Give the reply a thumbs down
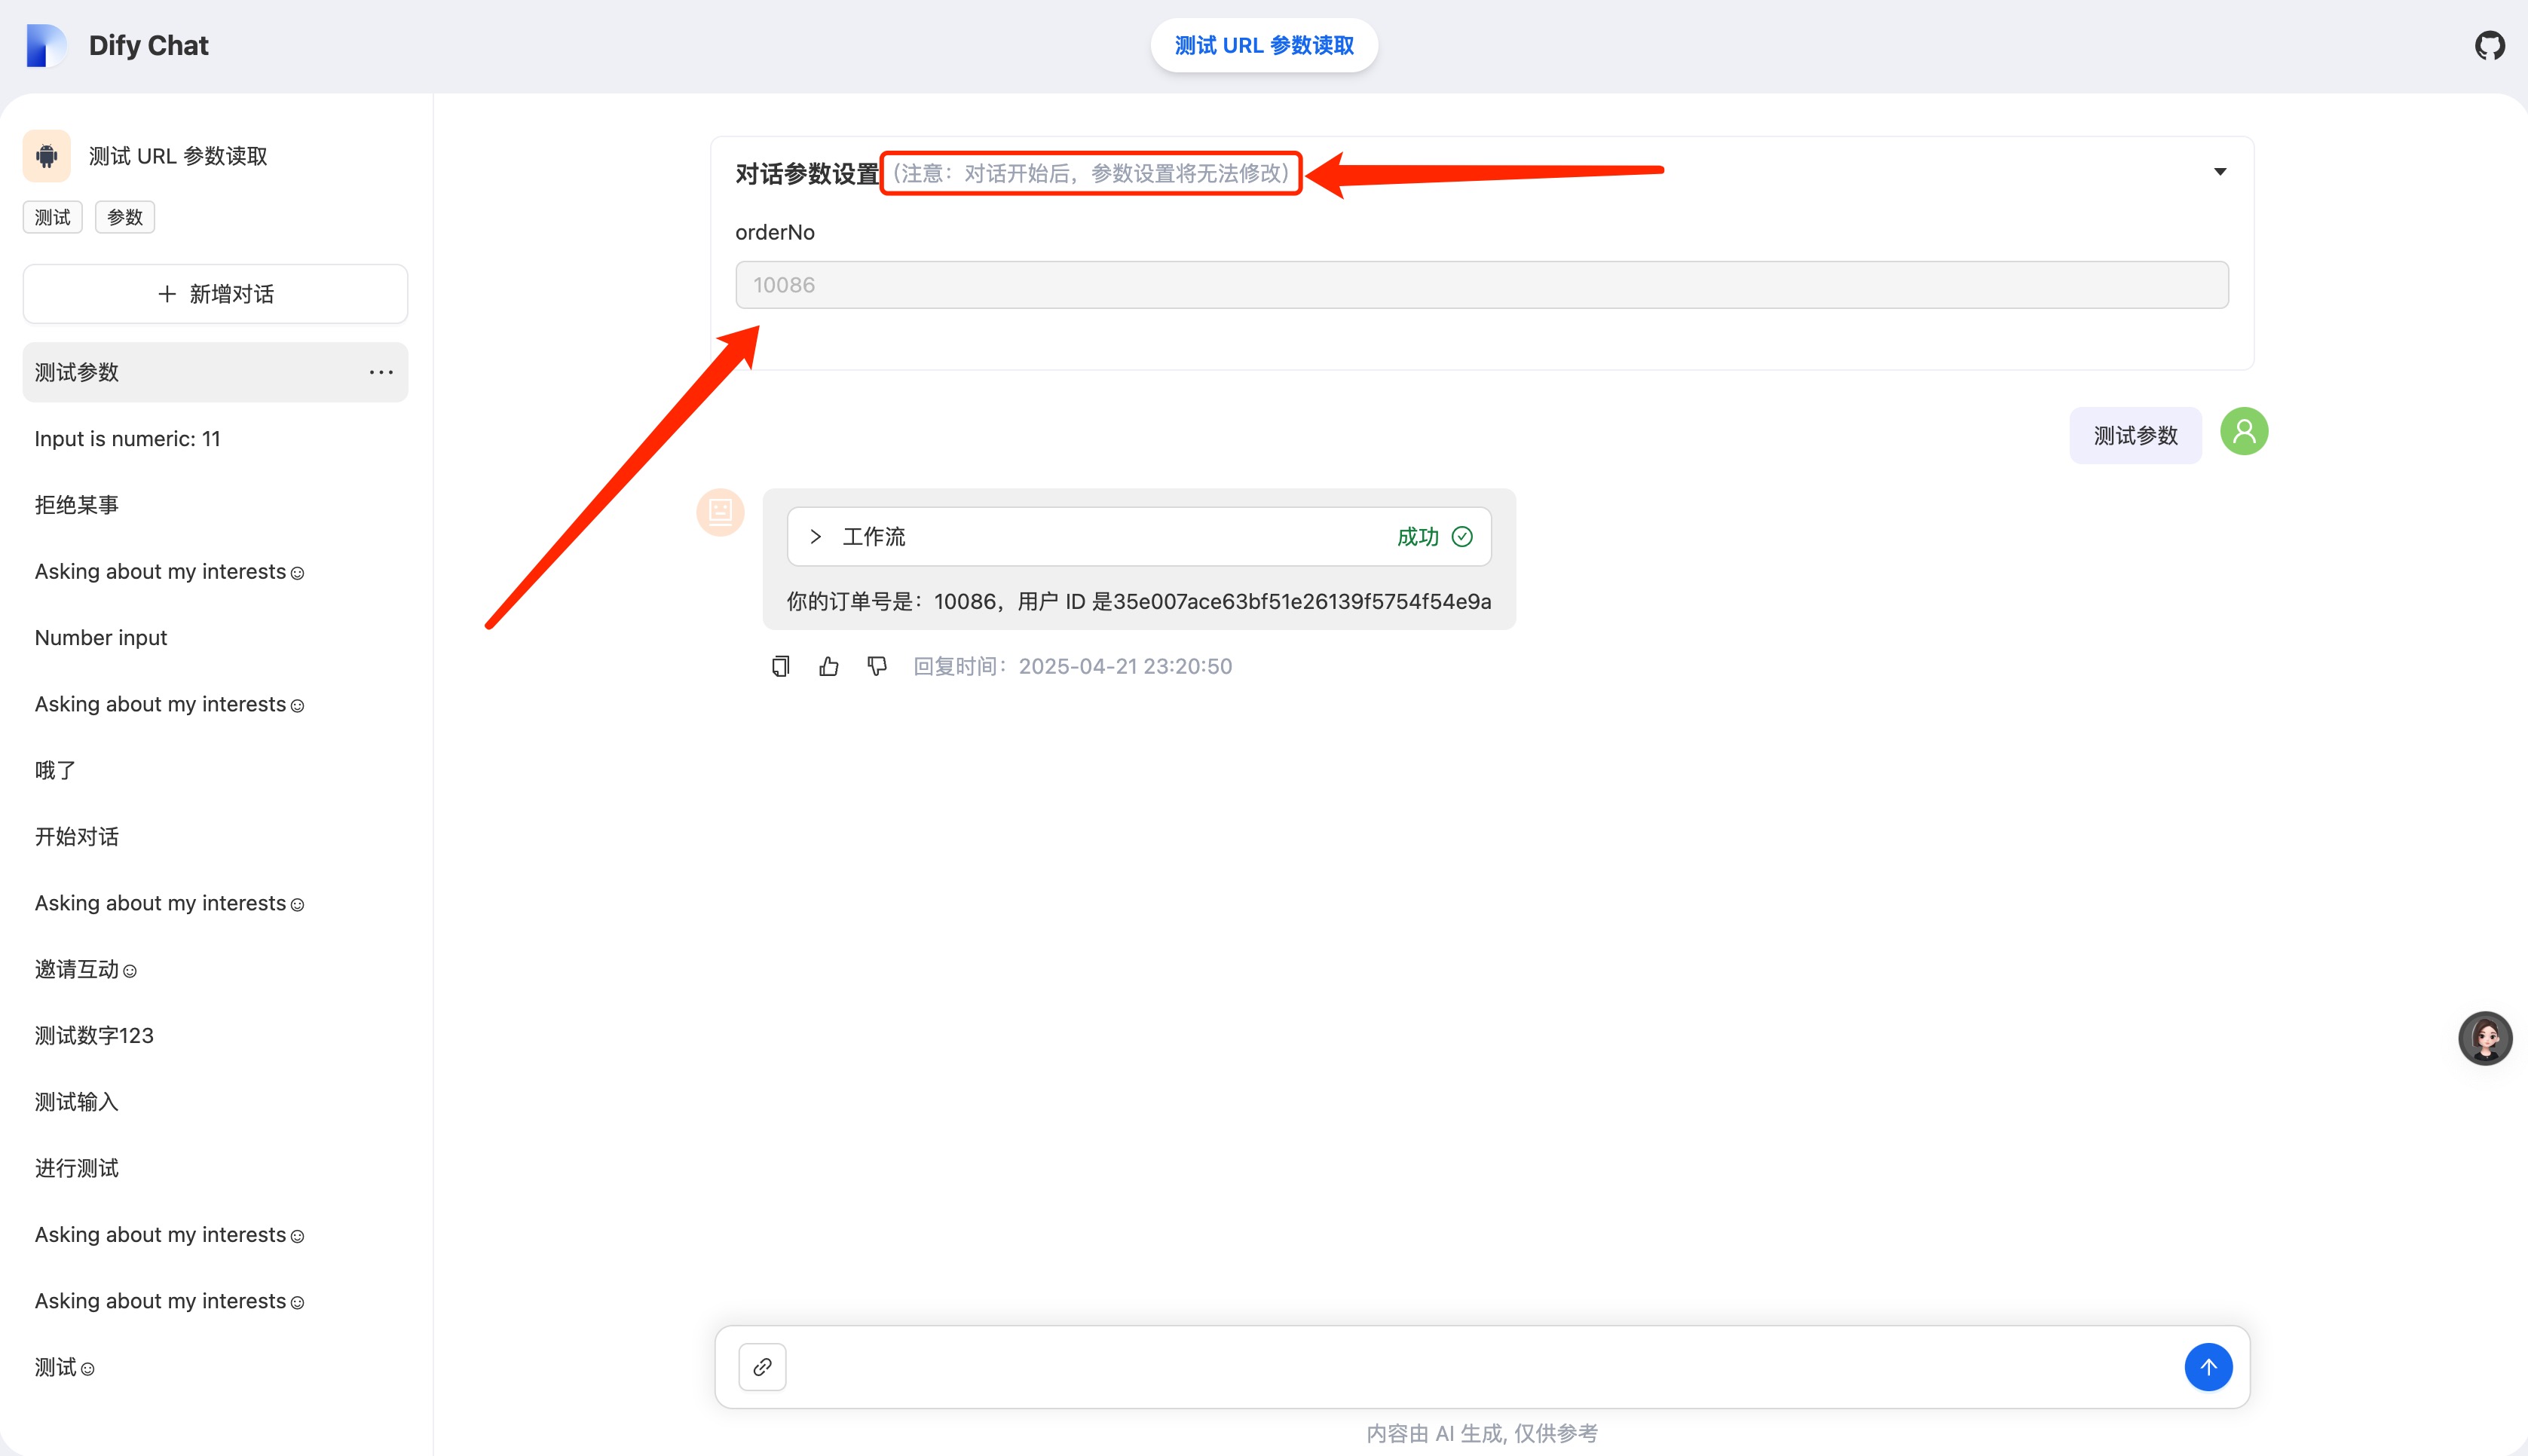This screenshot has width=2528, height=1456. (877, 666)
